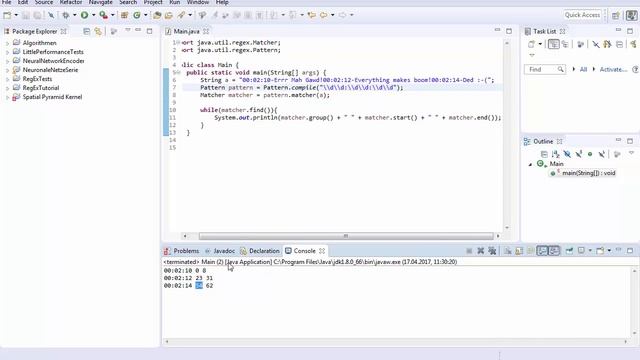Image resolution: width=640 pixels, height=360 pixels.
Task: Click Collapse All icon in Outline view
Action: pos(544,154)
